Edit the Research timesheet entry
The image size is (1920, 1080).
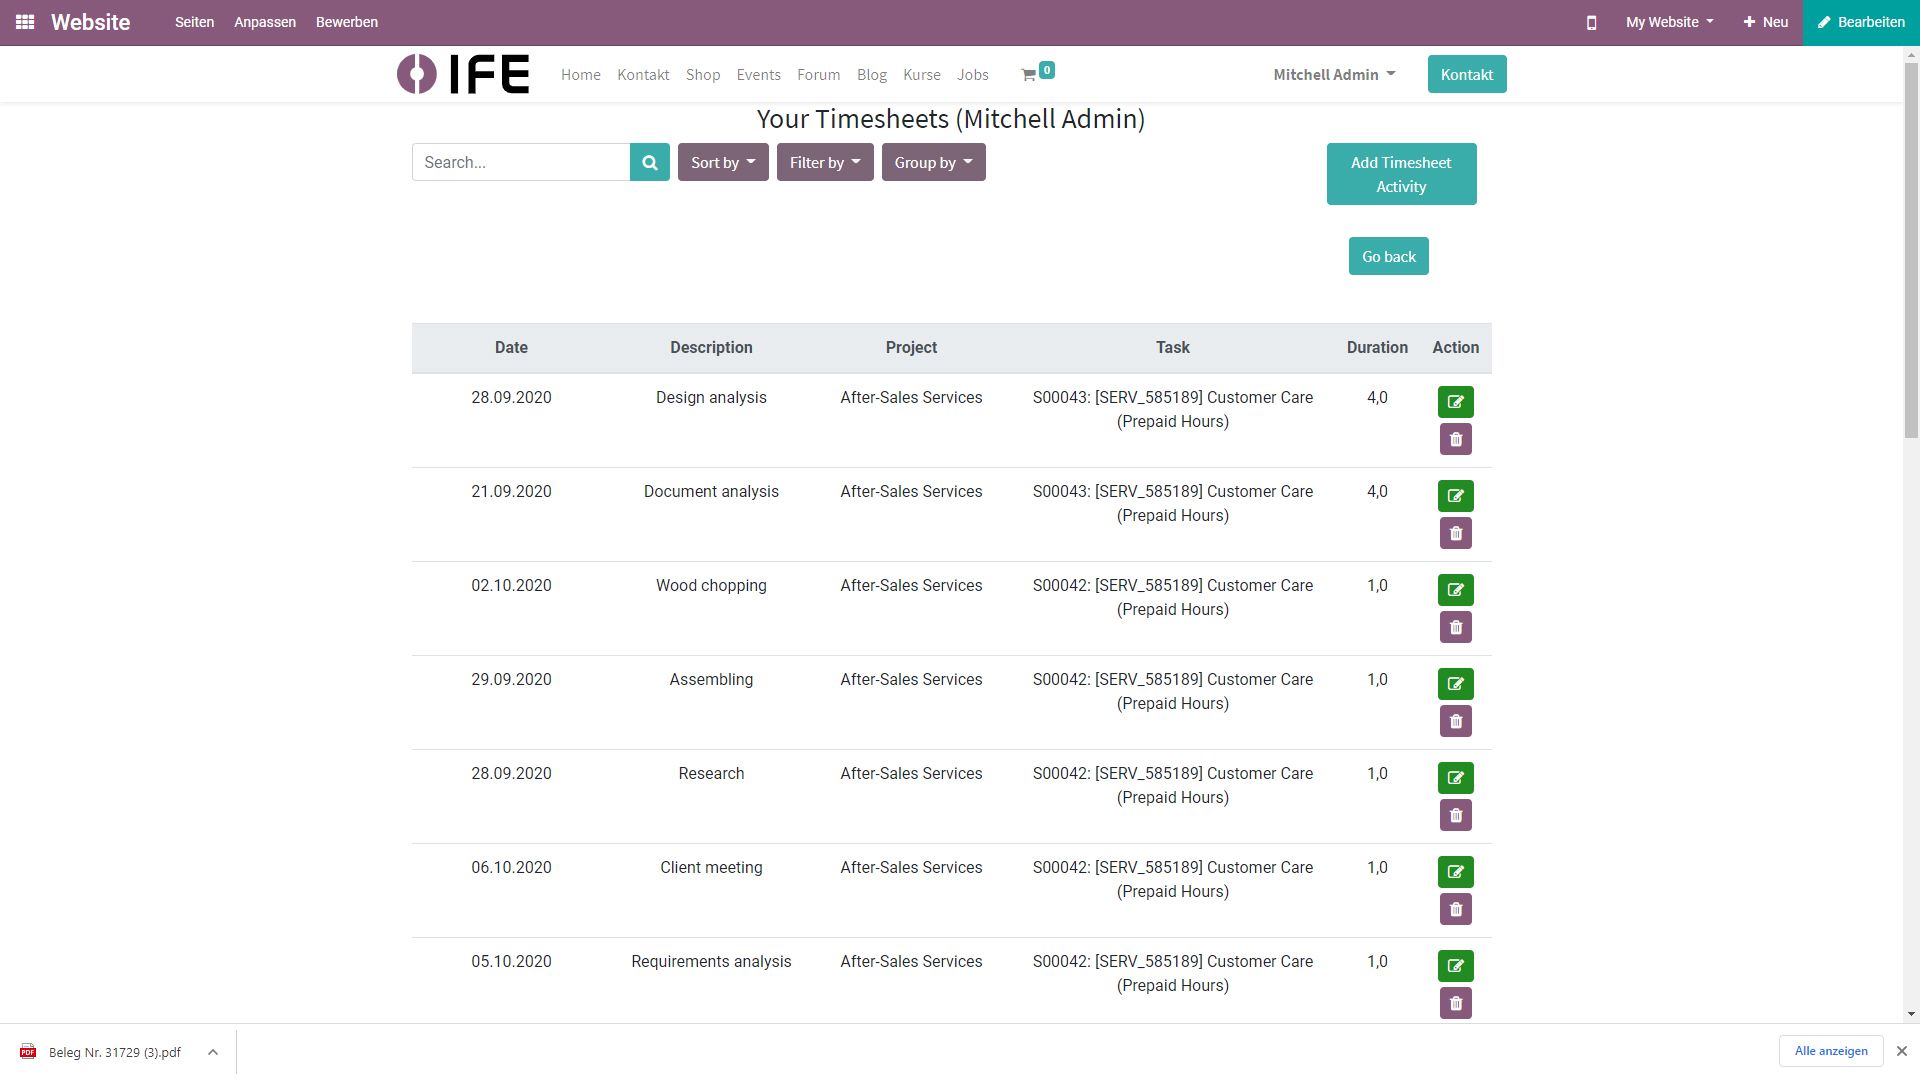point(1455,778)
